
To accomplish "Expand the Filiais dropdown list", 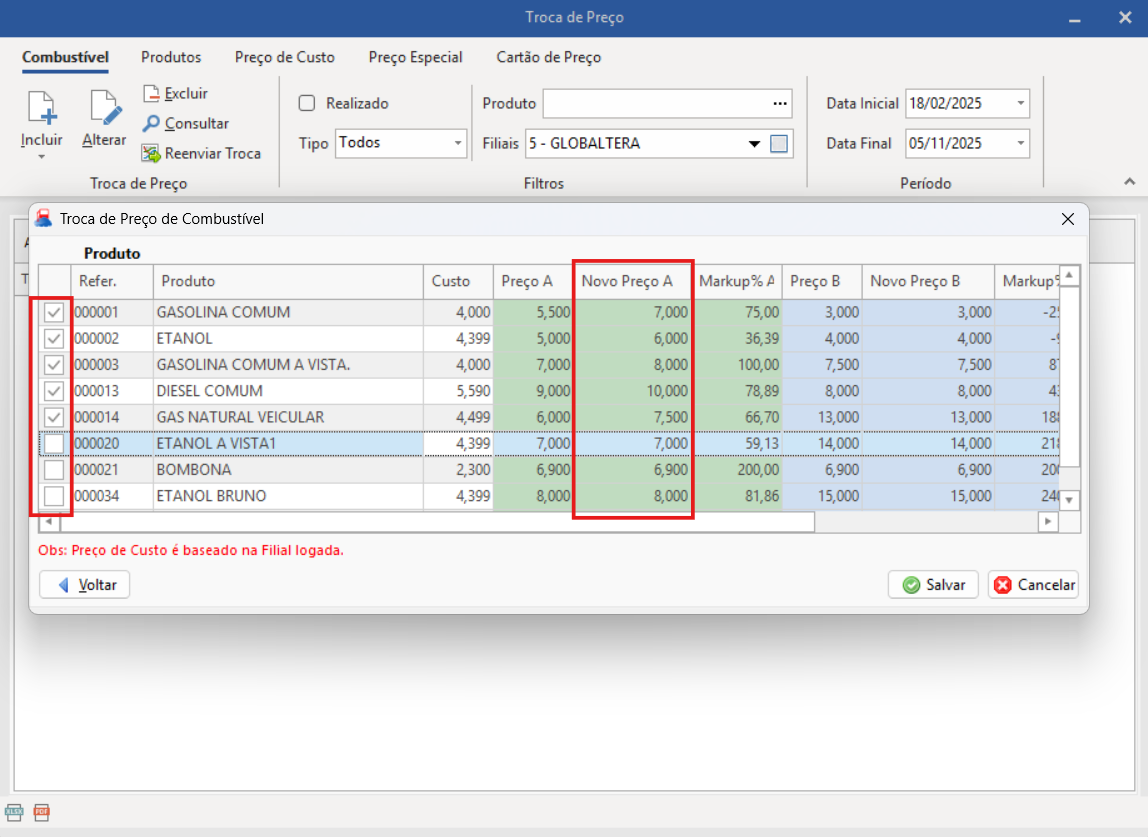I will click(x=755, y=144).
